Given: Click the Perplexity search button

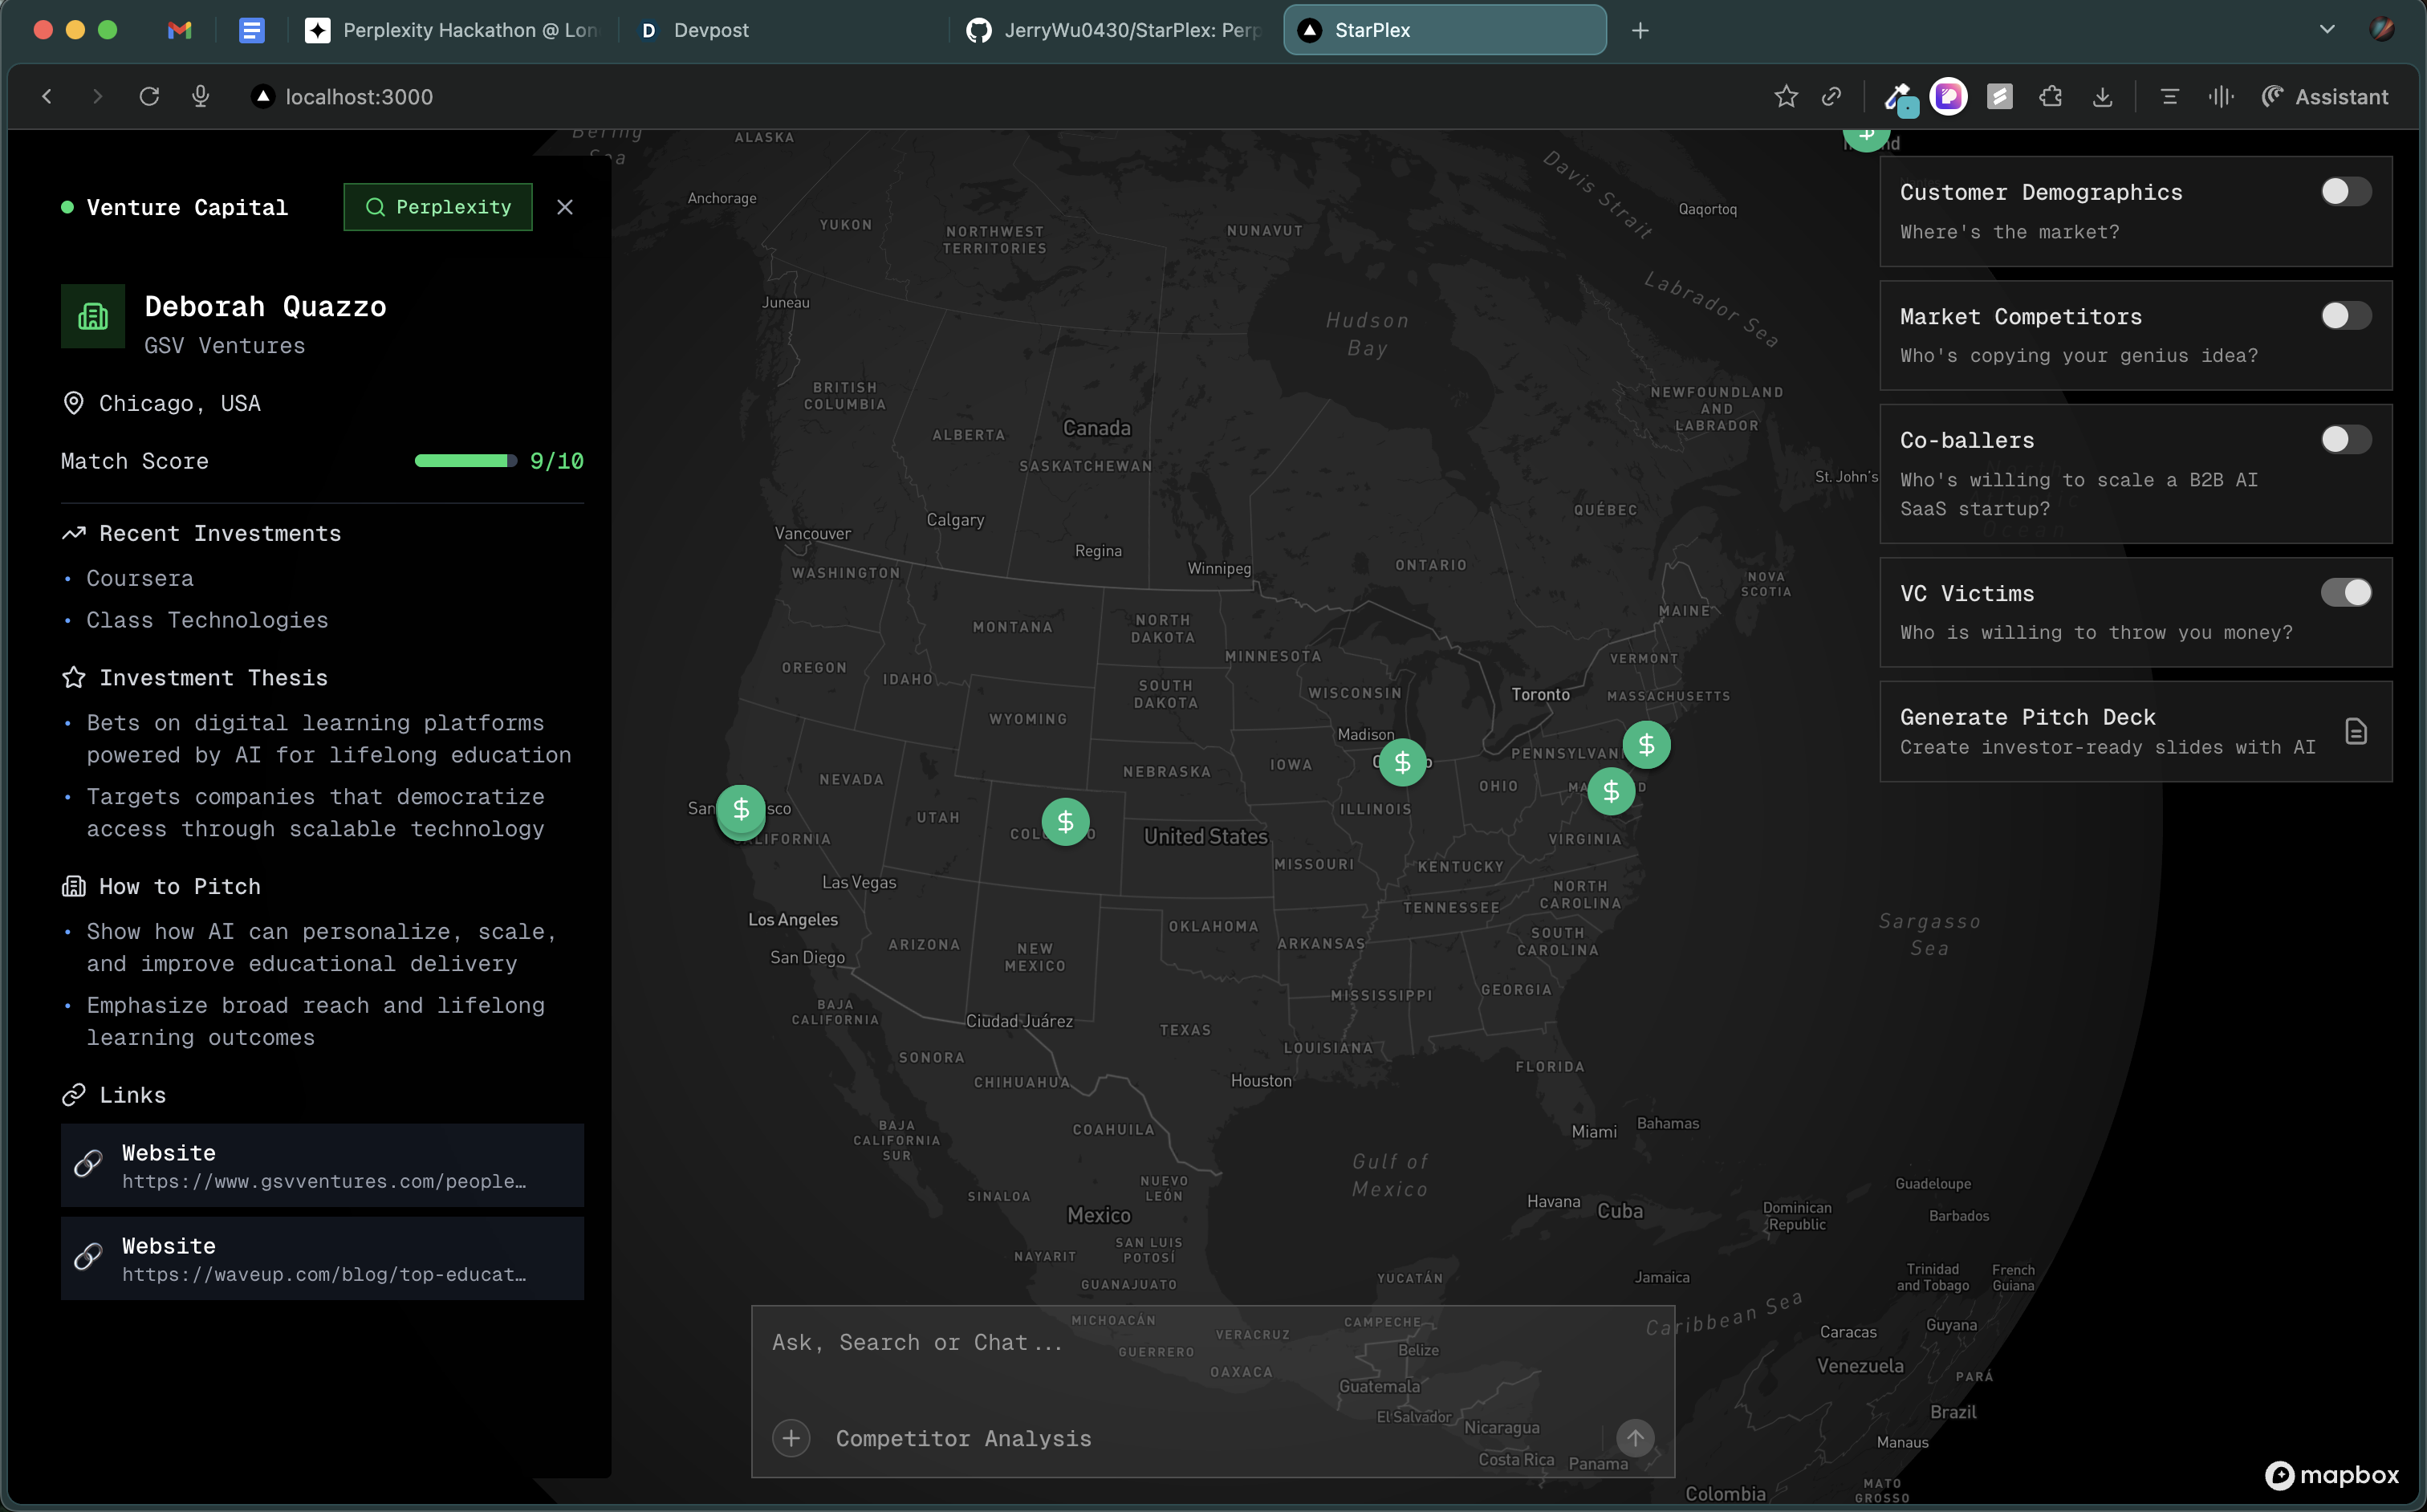Looking at the screenshot, I should (x=438, y=207).
